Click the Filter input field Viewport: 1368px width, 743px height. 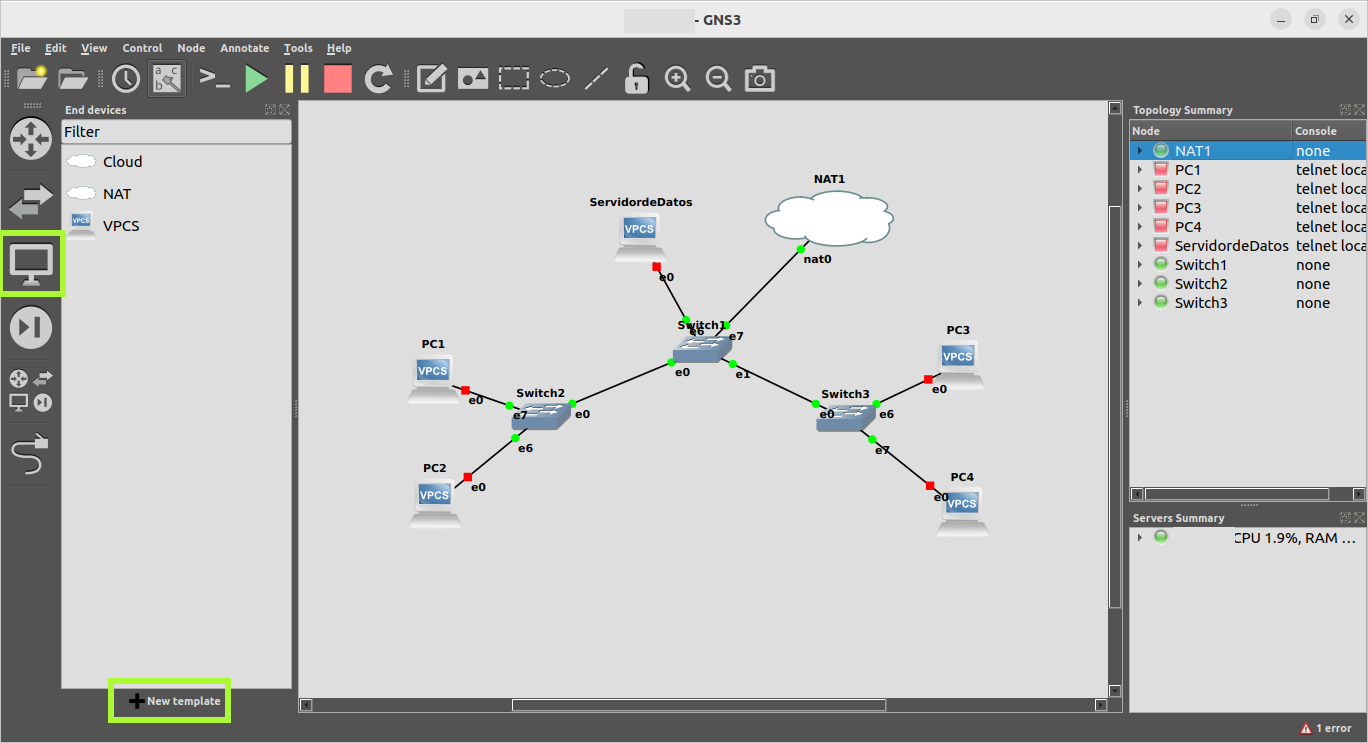click(x=177, y=132)
